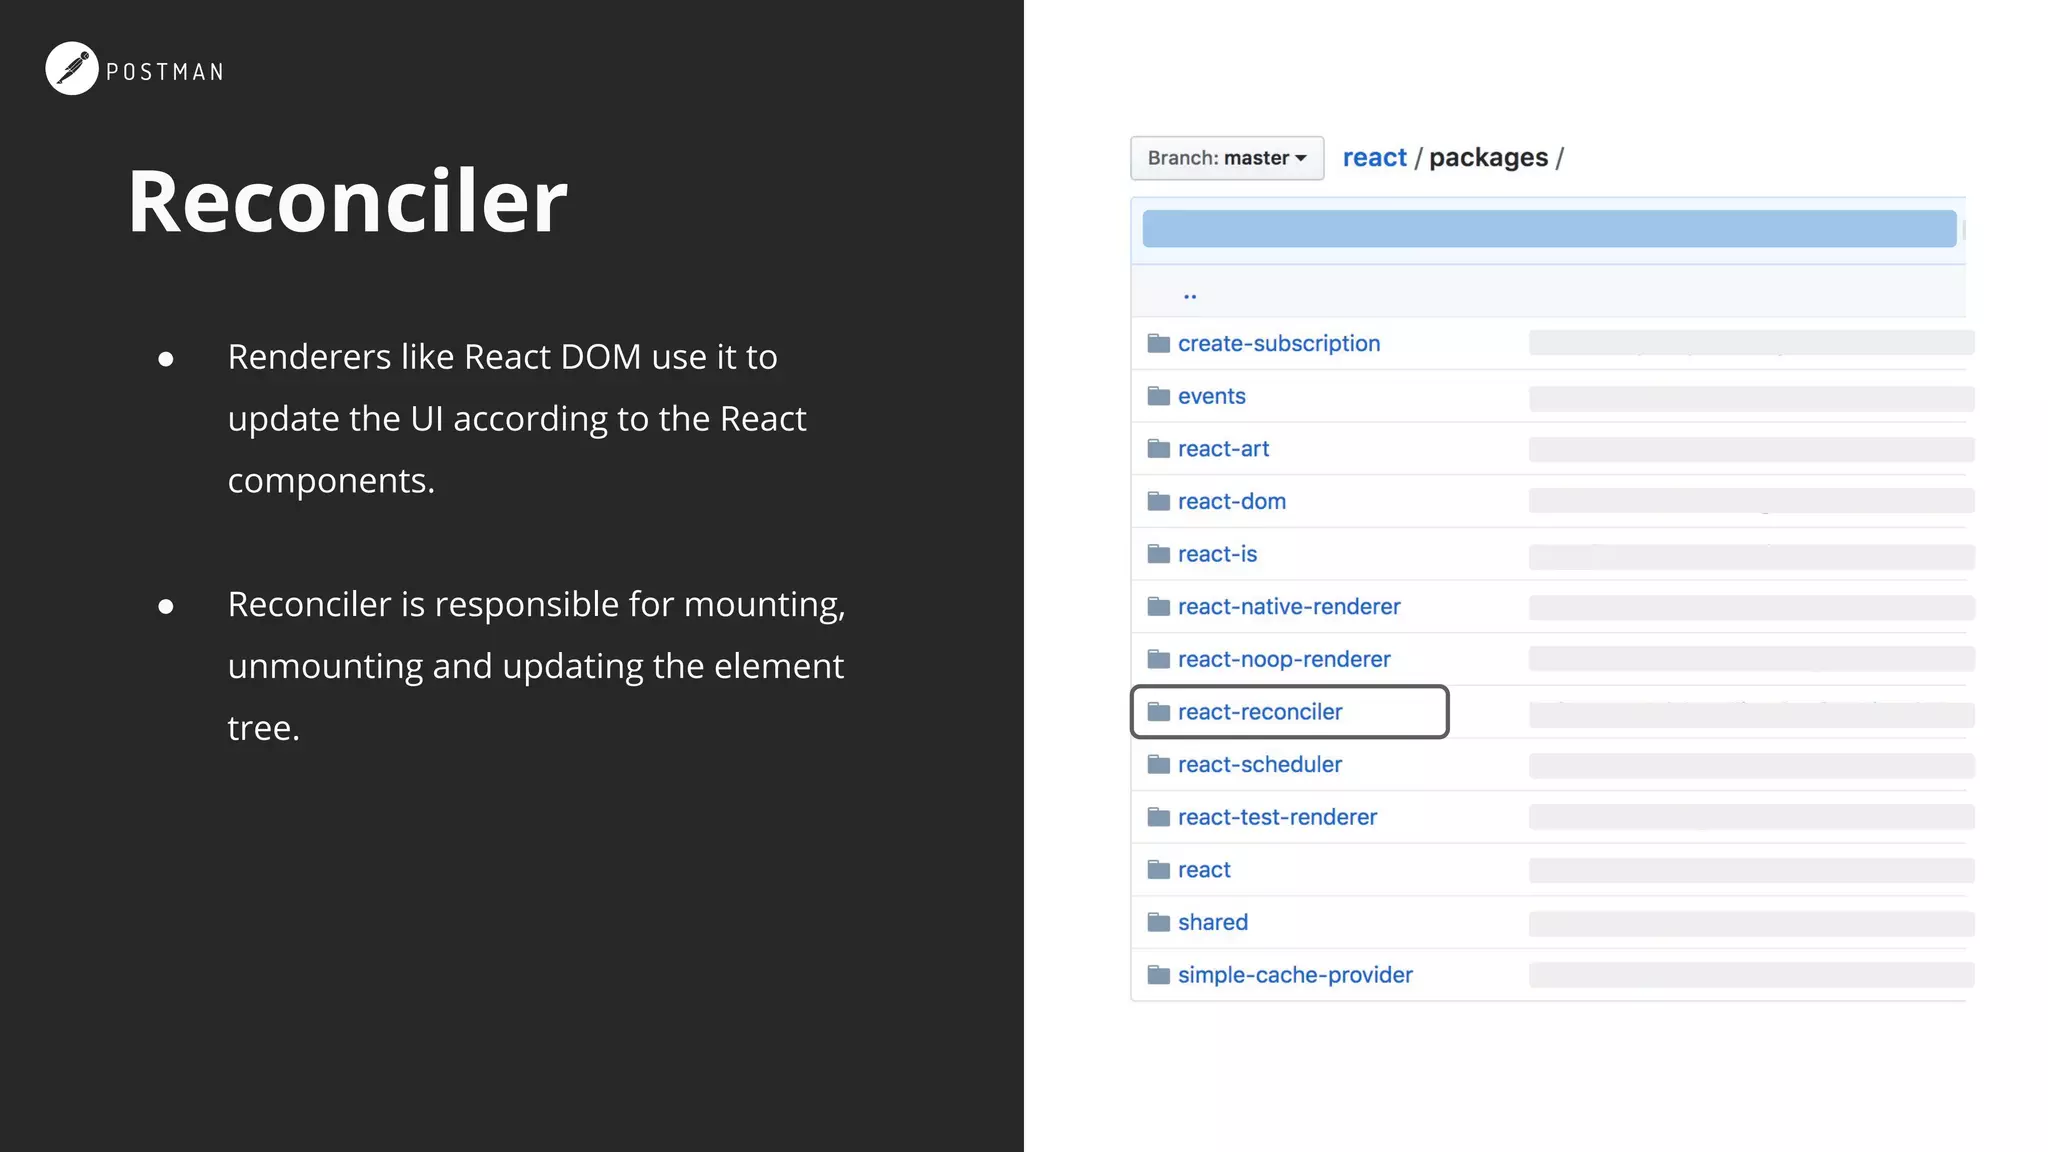Screen dimensions: 2048x1152
Task: Open the react-dom folder link
Action: point(1232,501)
